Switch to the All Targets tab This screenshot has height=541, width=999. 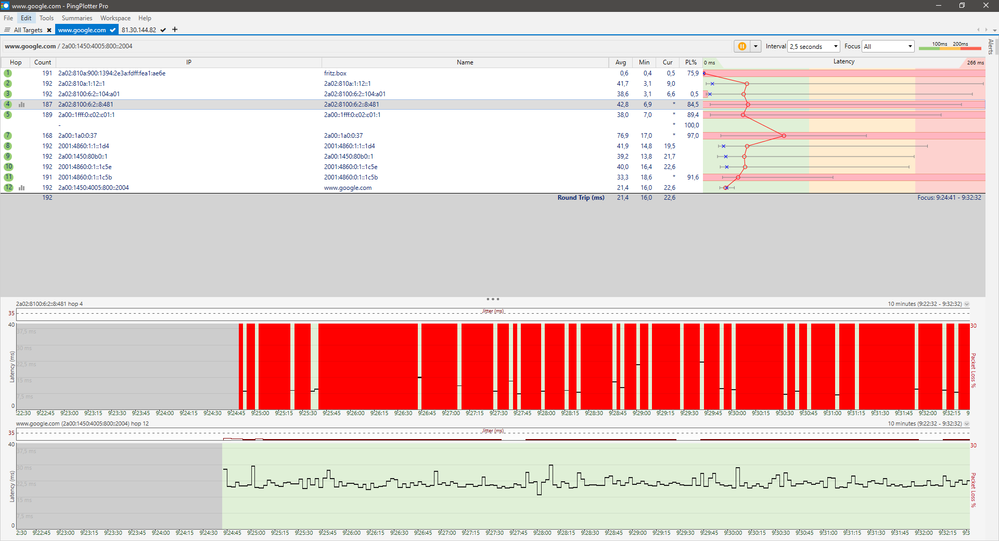tap(27, 30)
